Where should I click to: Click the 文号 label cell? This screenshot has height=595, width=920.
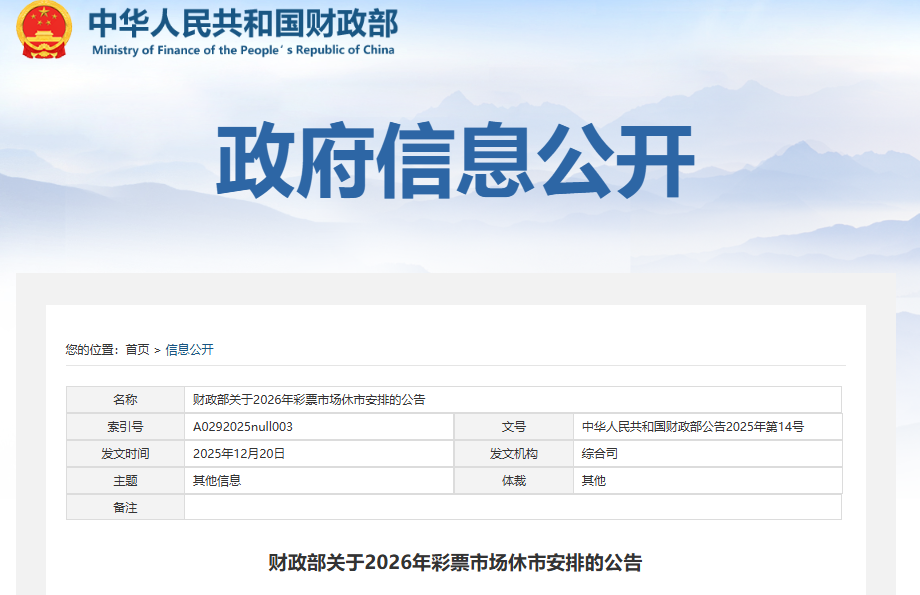coord(513,426)
